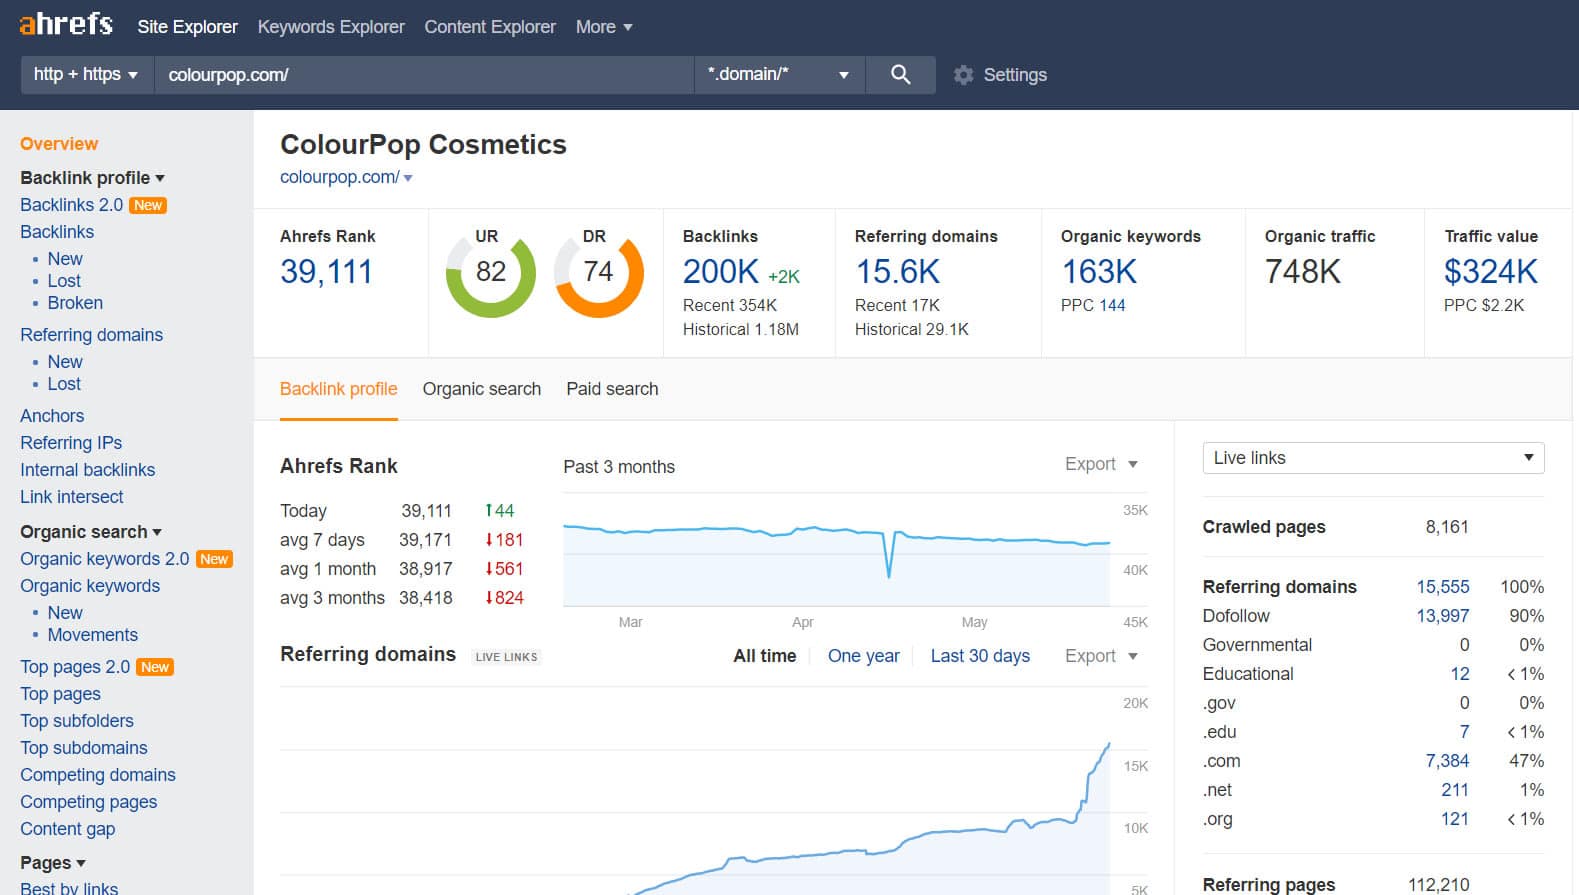Click the Backlinks count 200K
Screen dimensions: 1579x895
(721, 272)
